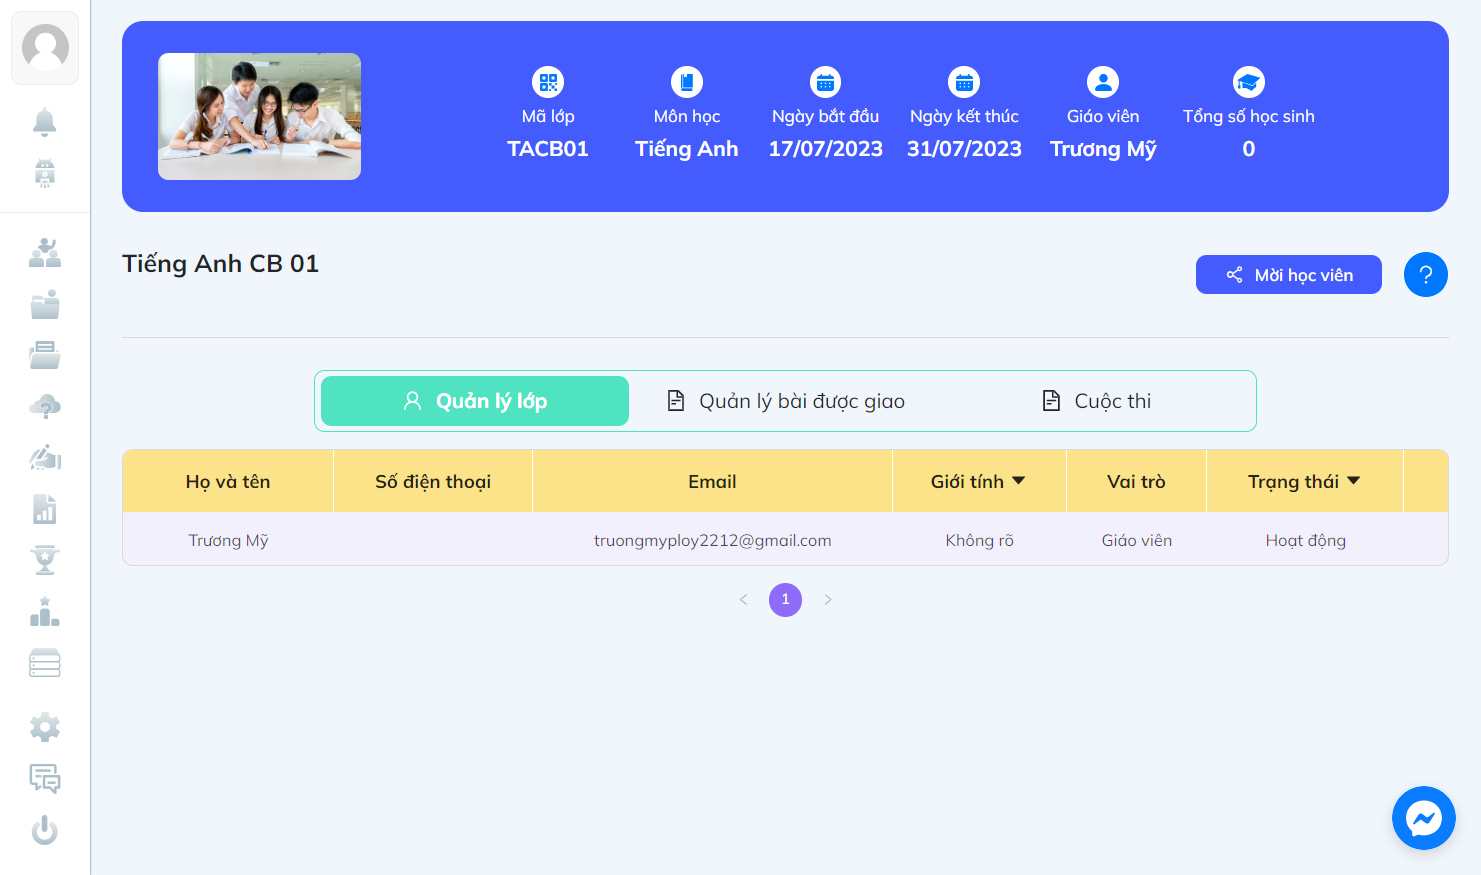1481x875 pixels.
Task: Select page 1 in pagination
Action: point(786,600)
